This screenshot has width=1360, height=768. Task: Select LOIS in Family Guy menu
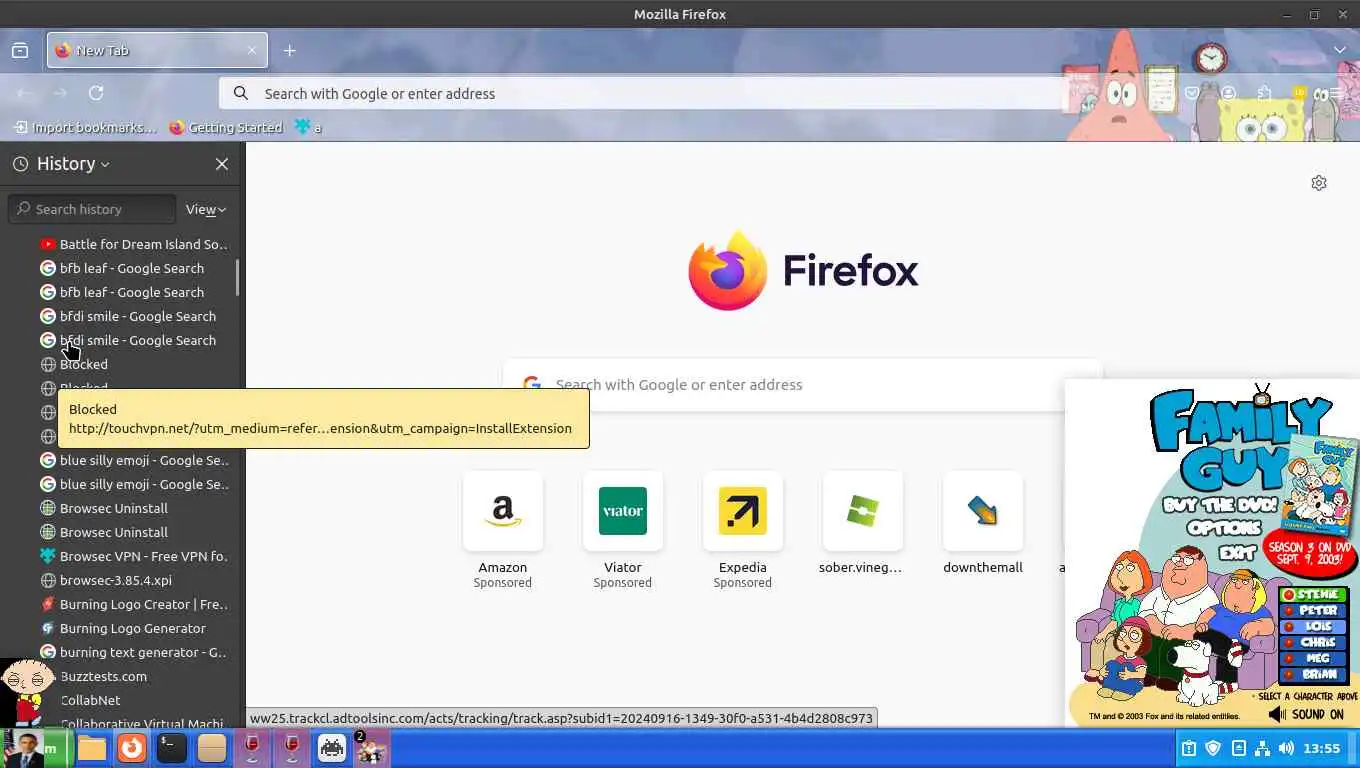click(x=1315, y=627)
